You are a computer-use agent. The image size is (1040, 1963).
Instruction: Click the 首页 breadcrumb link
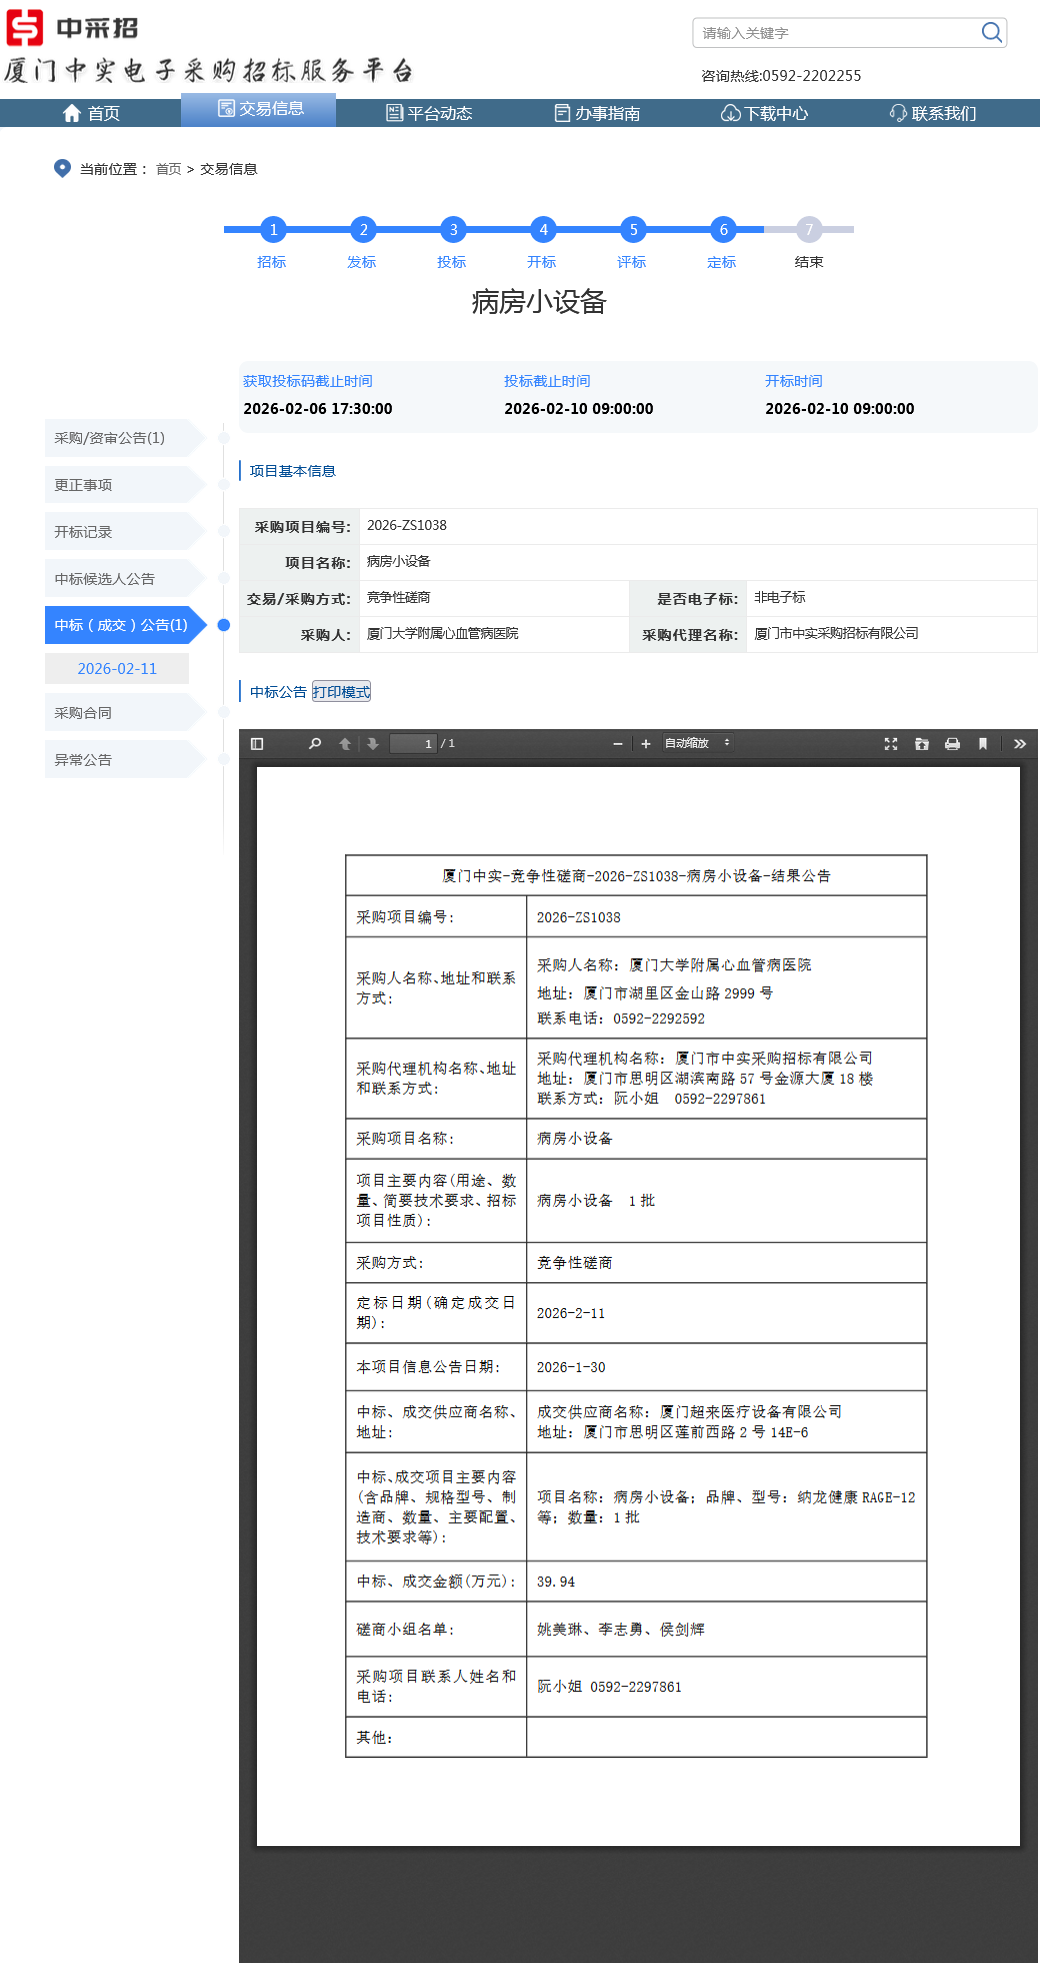(169, 169)
